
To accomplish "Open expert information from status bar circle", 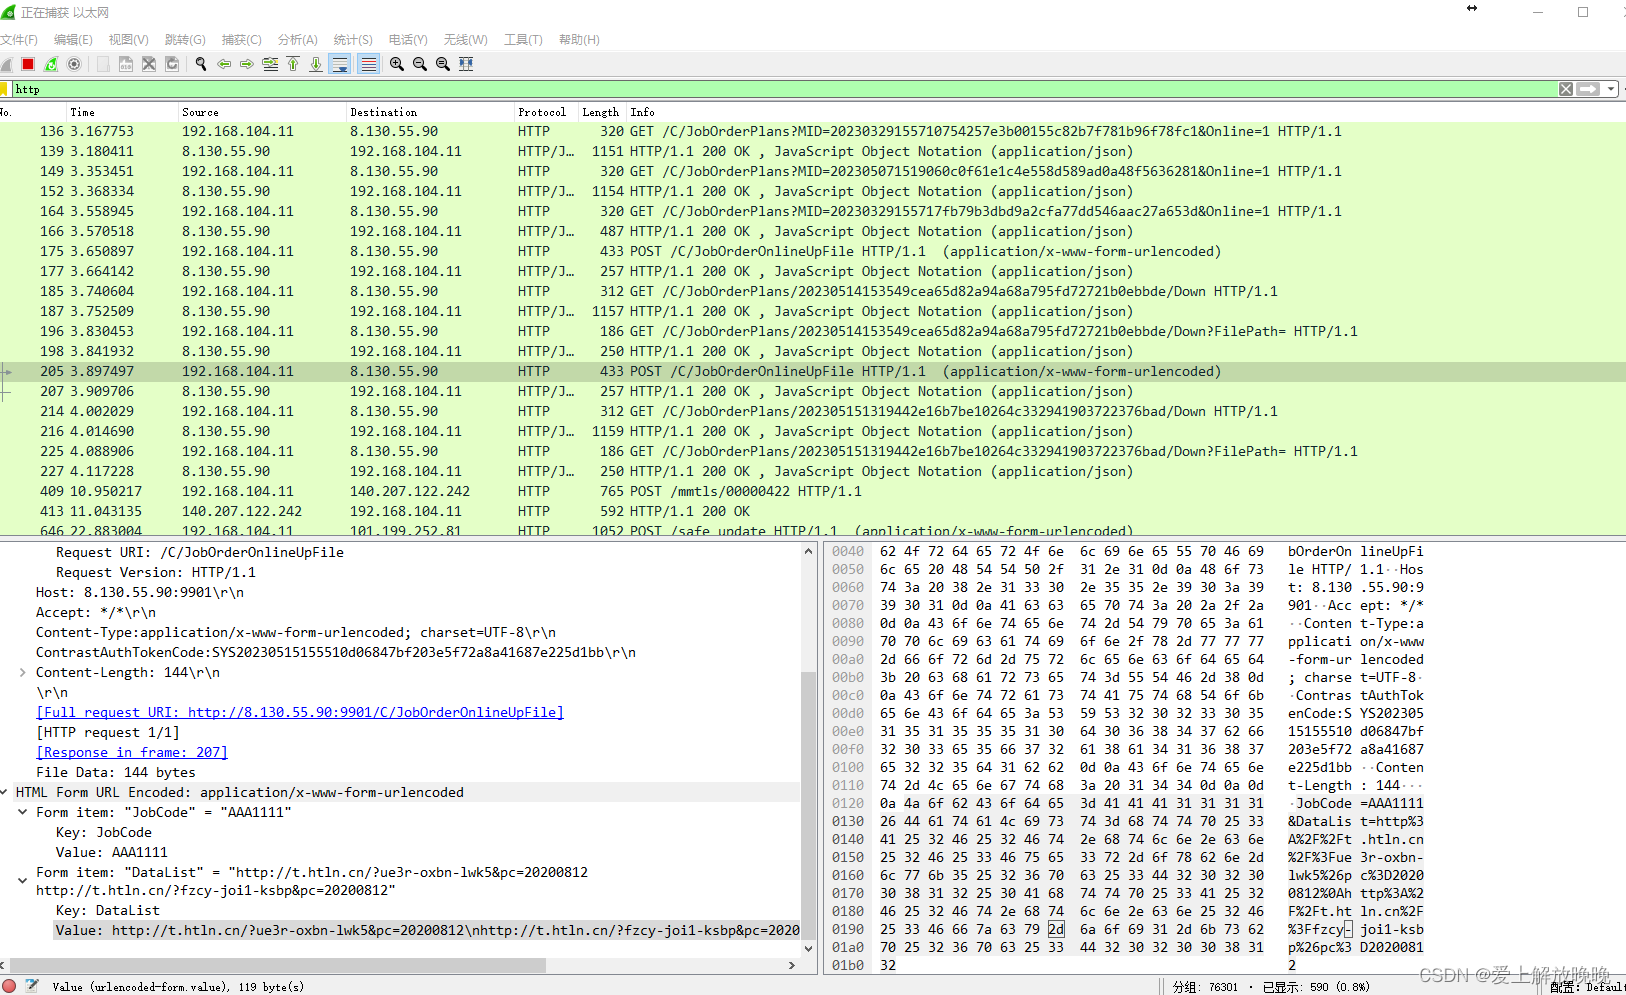I will [x=9, y=986].
